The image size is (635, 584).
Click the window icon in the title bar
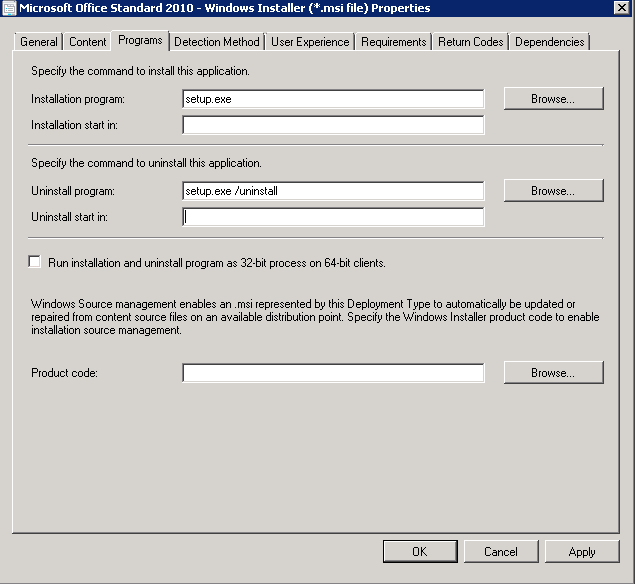[9, 8]
